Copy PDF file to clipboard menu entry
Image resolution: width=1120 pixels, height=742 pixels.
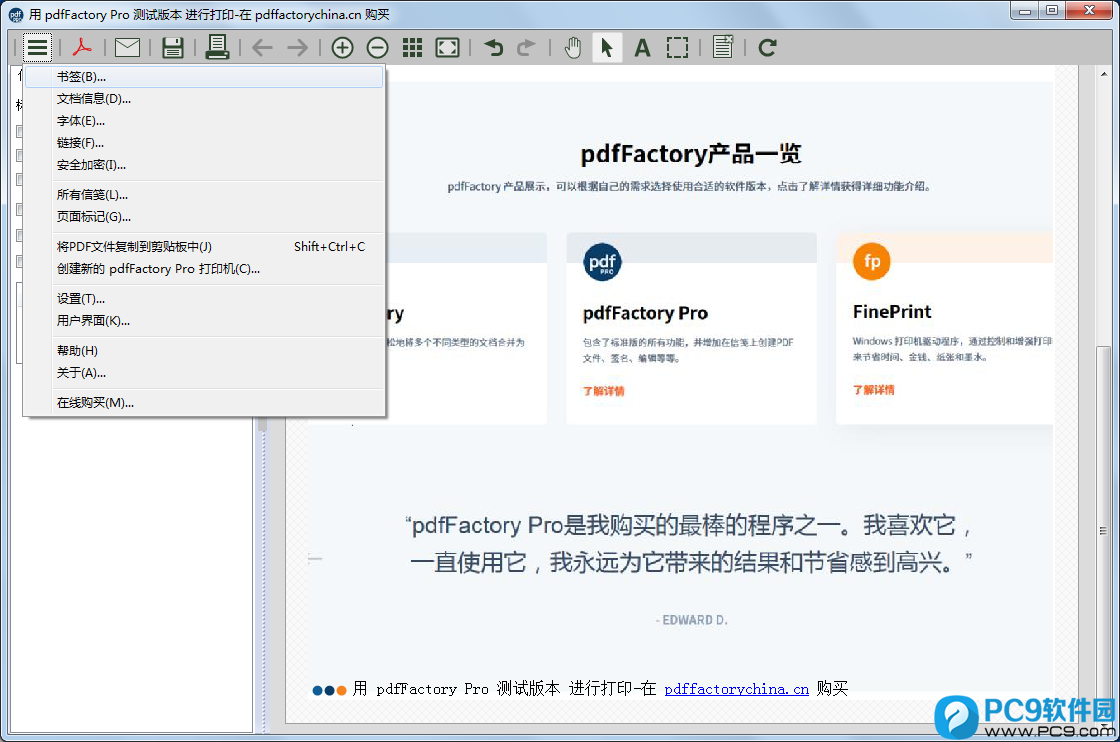(x=204, y=246)
